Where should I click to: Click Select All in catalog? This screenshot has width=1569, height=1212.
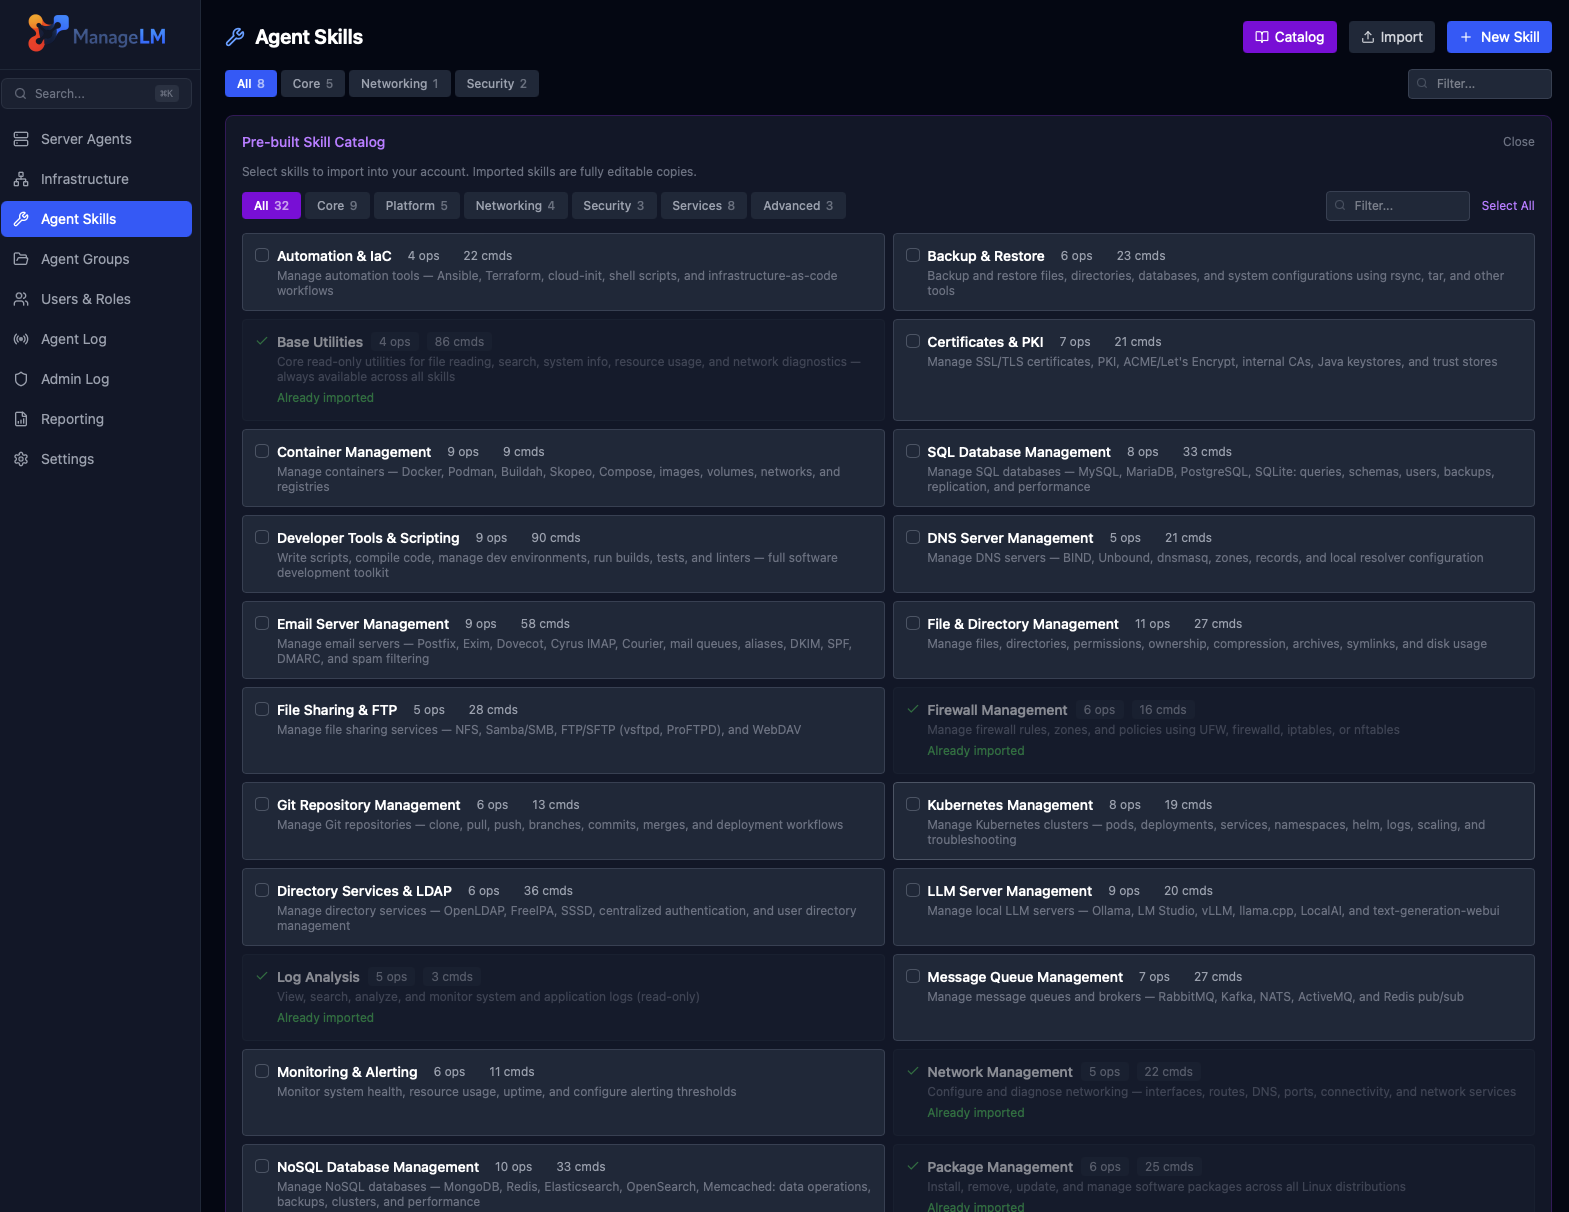tap(1508, 206)
